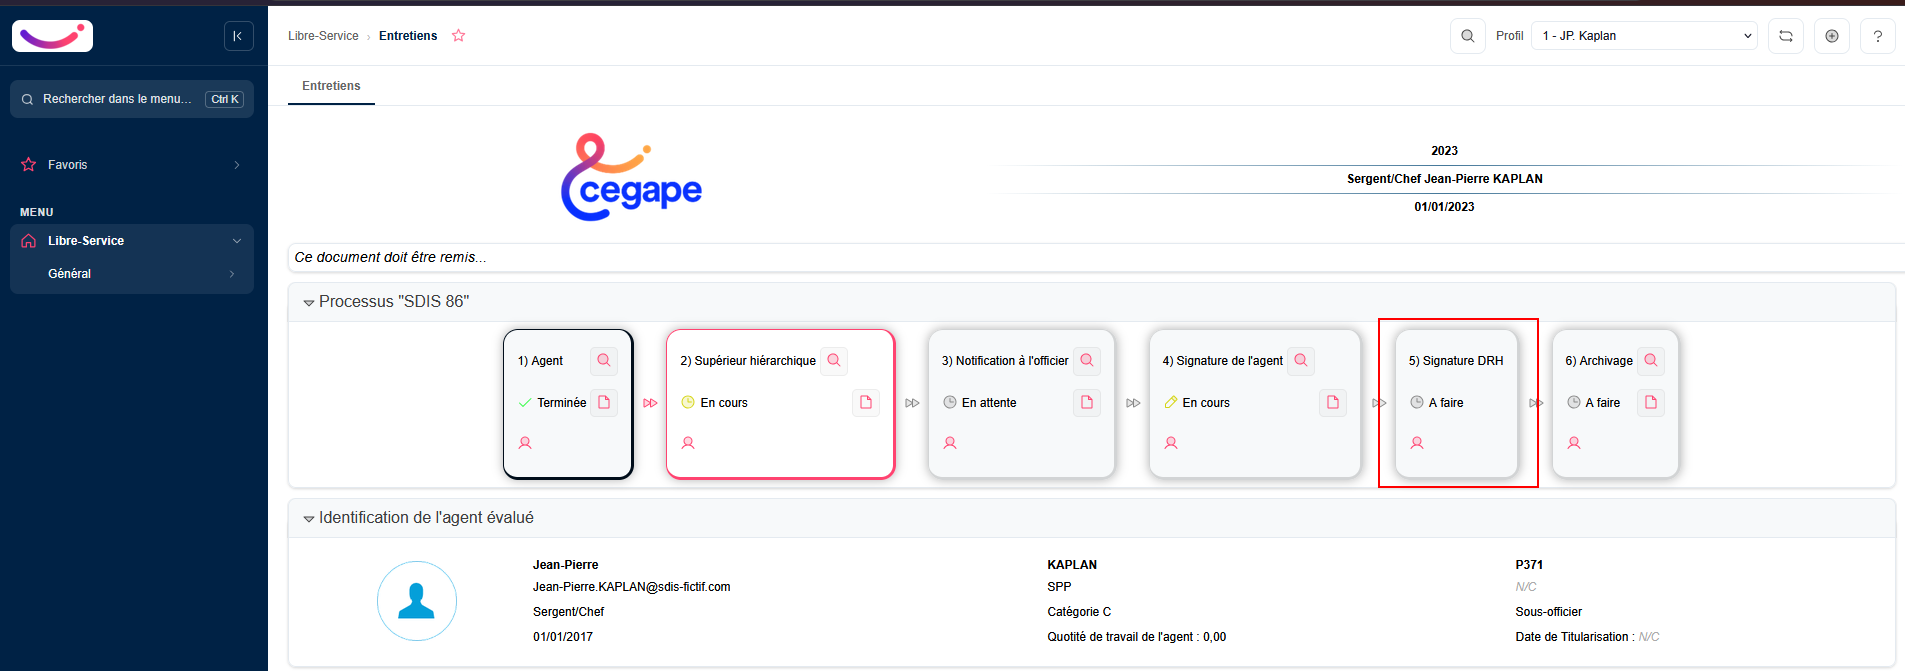Open the search icon beside Profil
The height and width of the screenshot is (671, 1905).
(x=1467, y=36)
